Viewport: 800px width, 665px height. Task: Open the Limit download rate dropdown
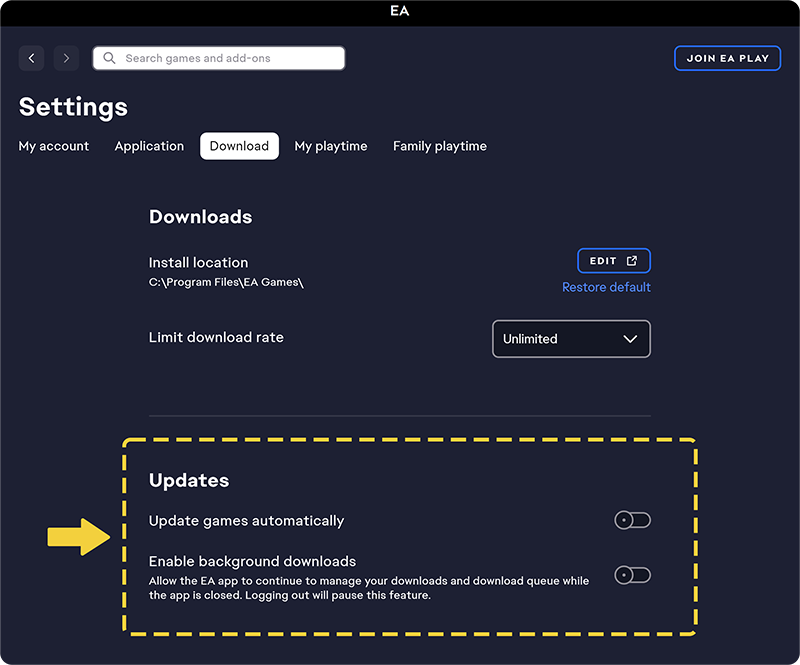pyautogui.click(x=571, y=339)
